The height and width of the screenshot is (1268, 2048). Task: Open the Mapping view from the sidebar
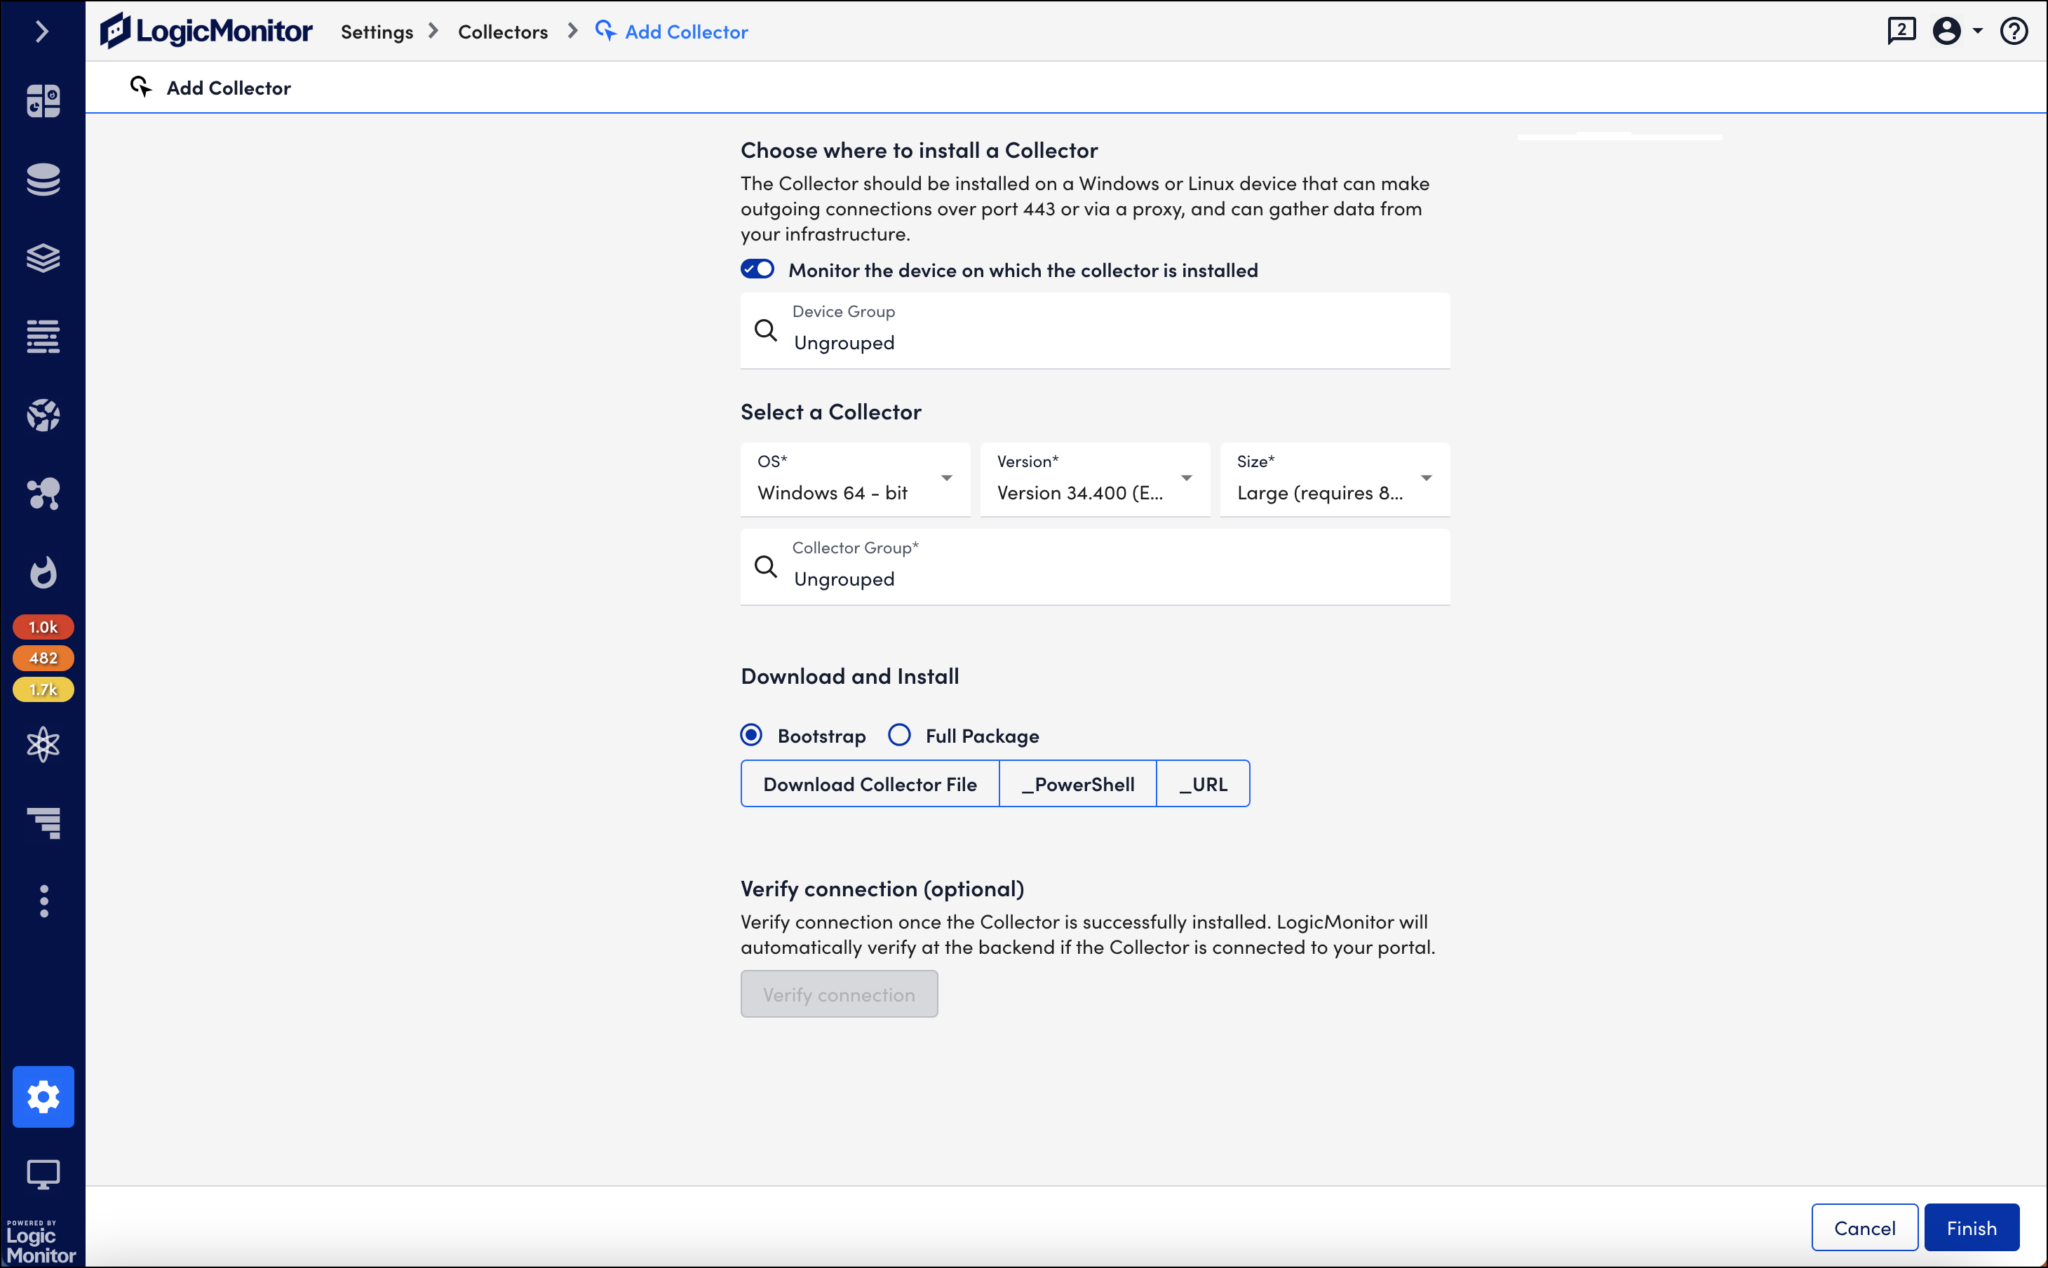coord(43,493)
